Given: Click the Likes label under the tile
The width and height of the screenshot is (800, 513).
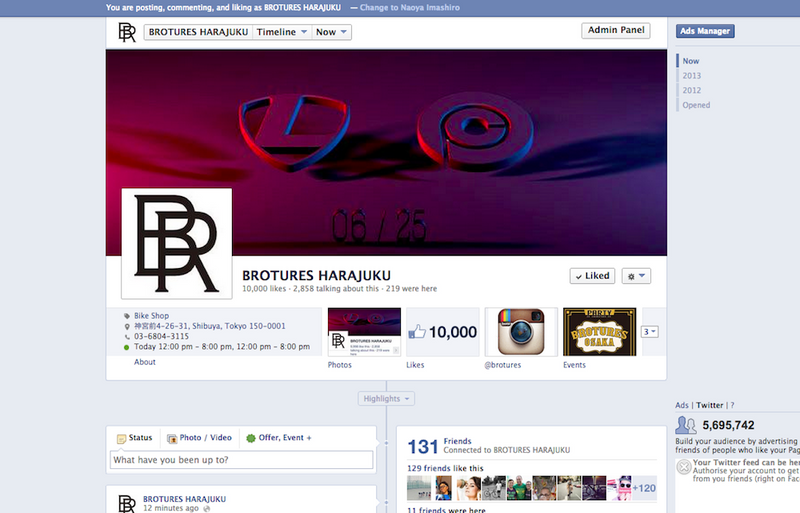Looking at the screenshot, I should pyautogui.click(x=415, y=365).
